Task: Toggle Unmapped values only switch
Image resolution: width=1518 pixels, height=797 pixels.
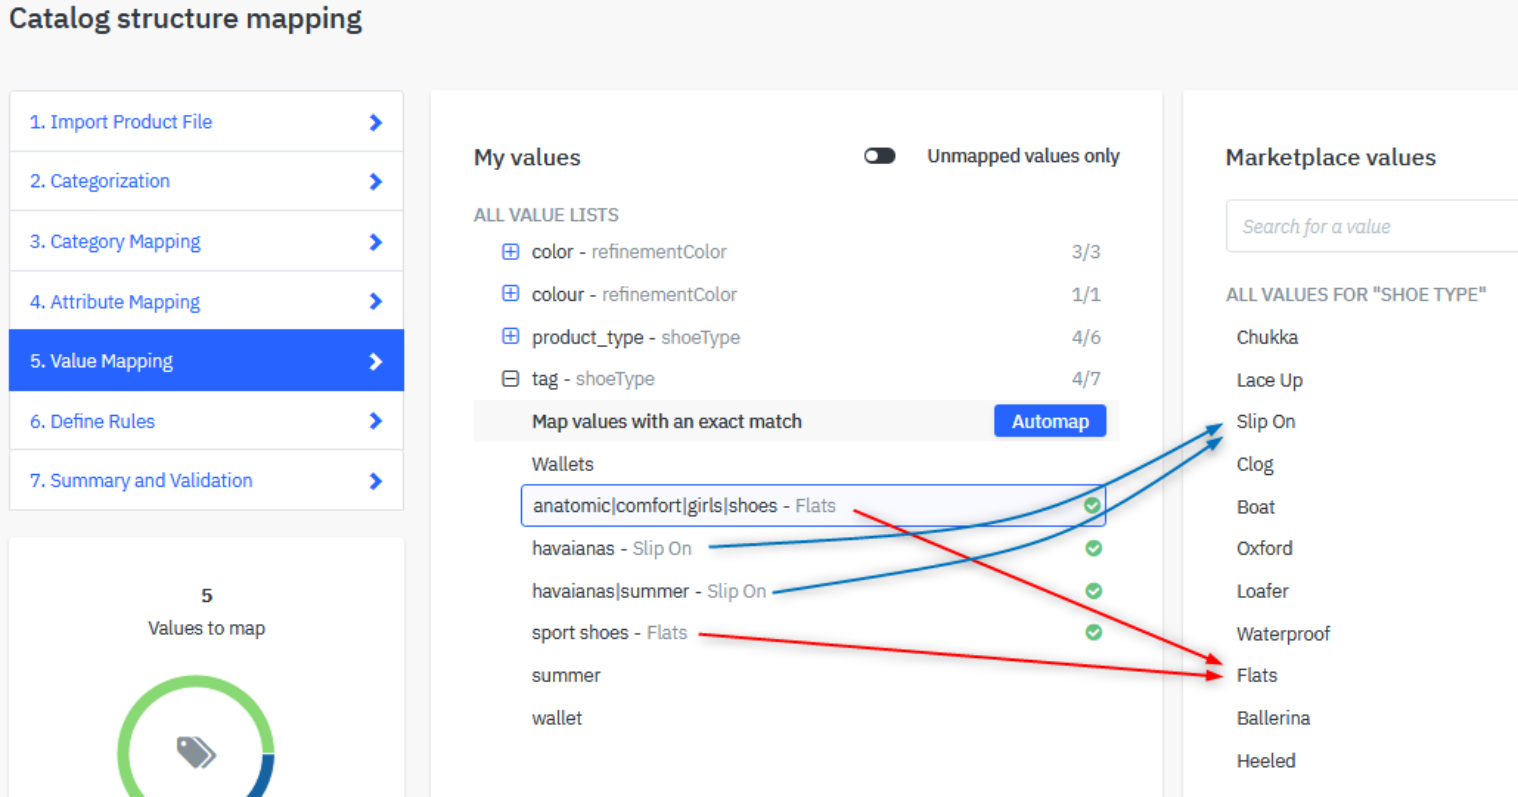Action: point(880,156)
